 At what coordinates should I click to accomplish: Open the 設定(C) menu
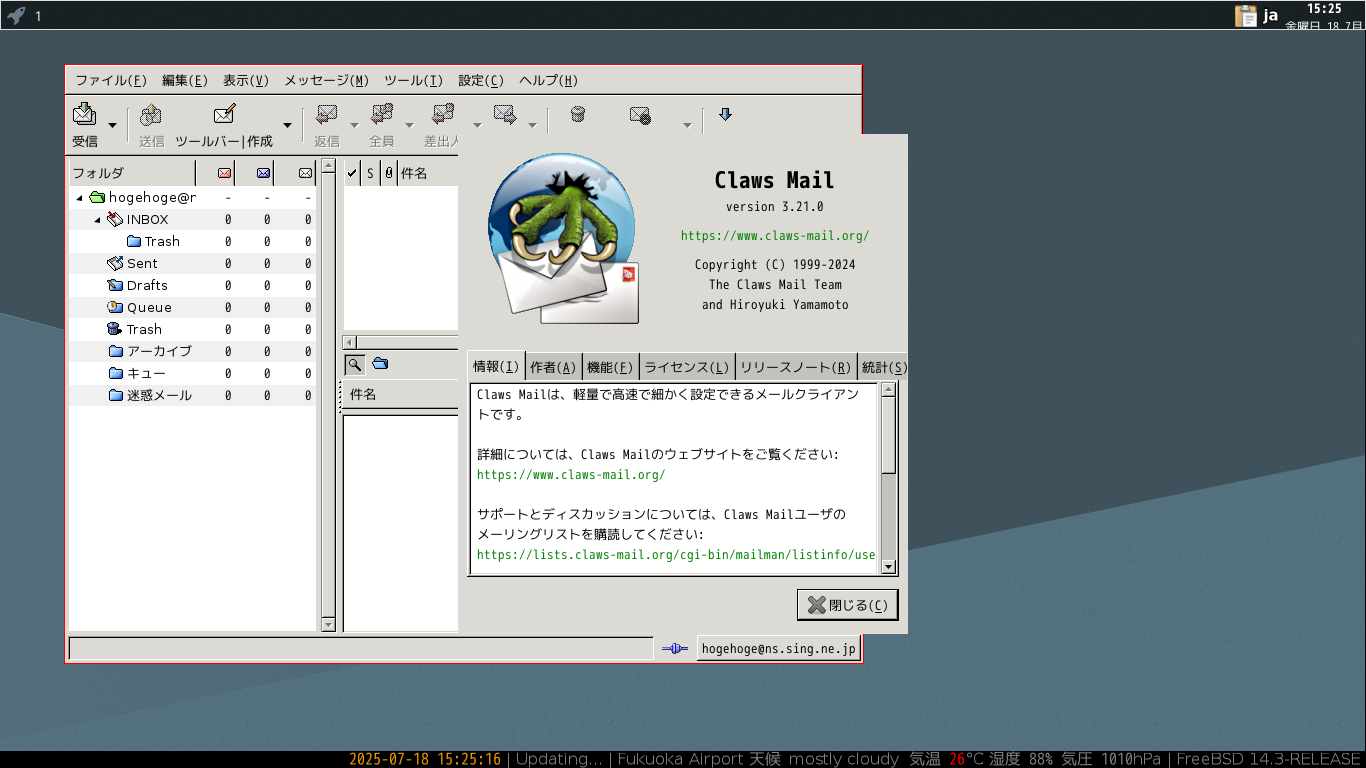pos(481,81)
